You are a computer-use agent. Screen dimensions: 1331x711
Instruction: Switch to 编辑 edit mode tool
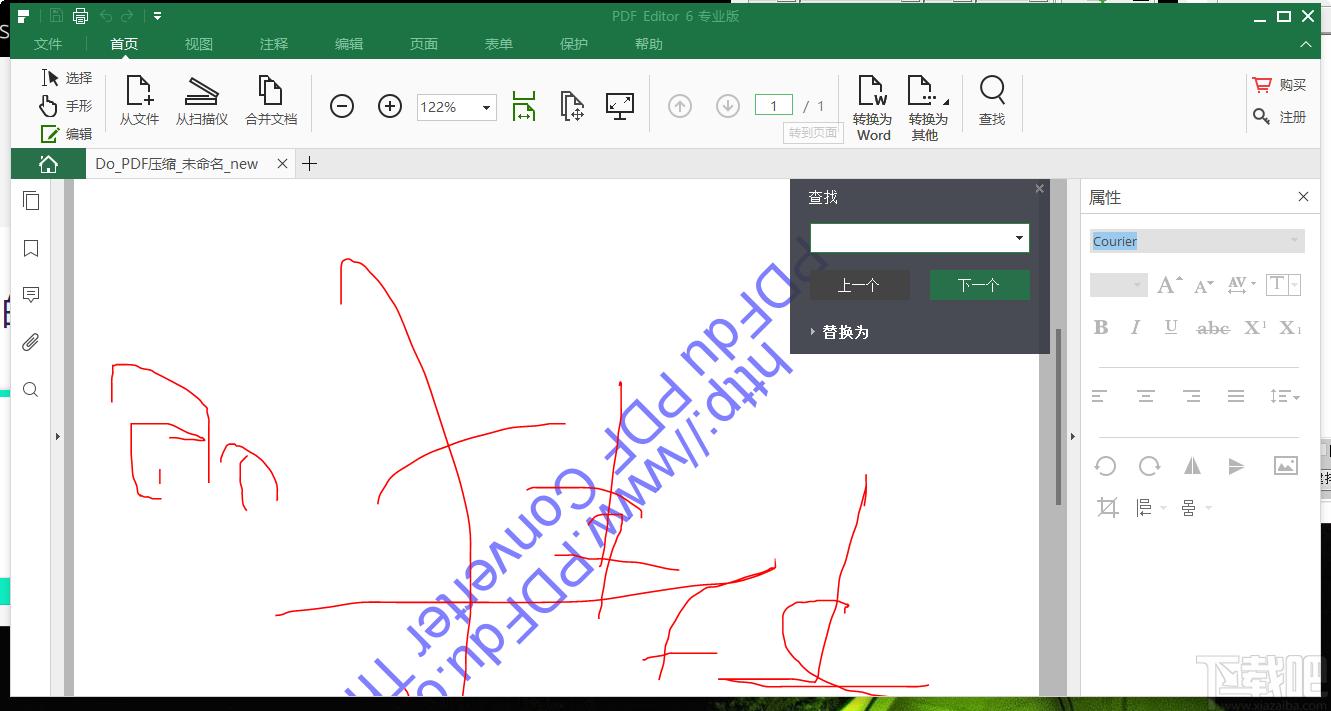click(x=67, y=133)
